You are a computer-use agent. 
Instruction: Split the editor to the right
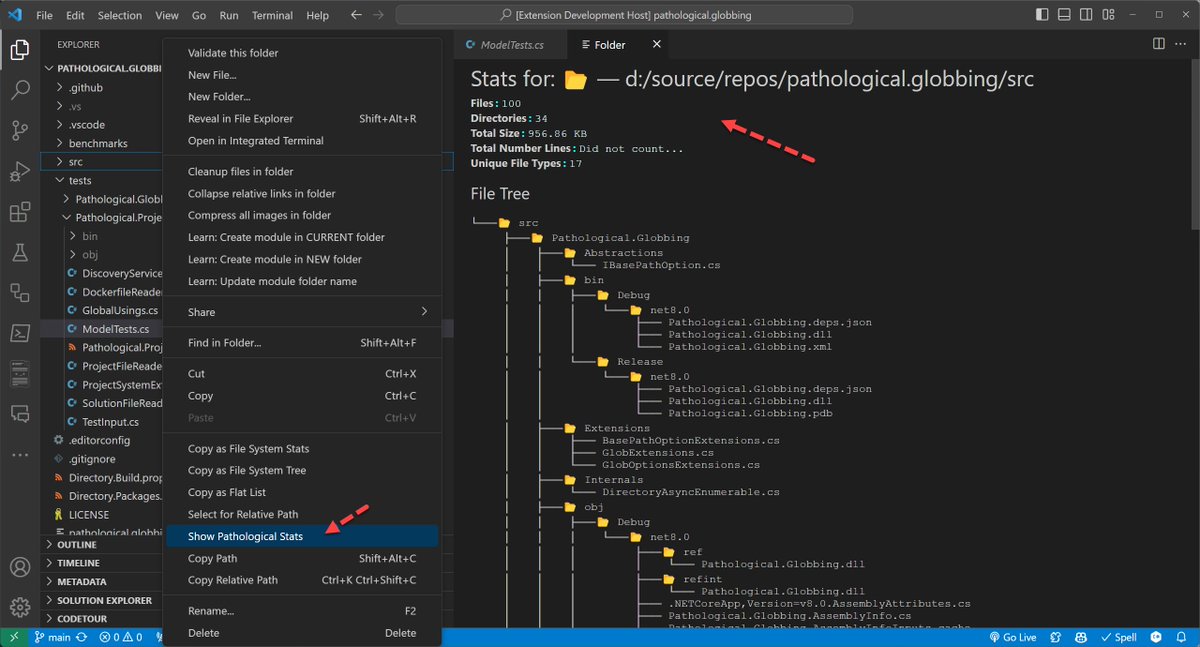(x=1158, y=44)
